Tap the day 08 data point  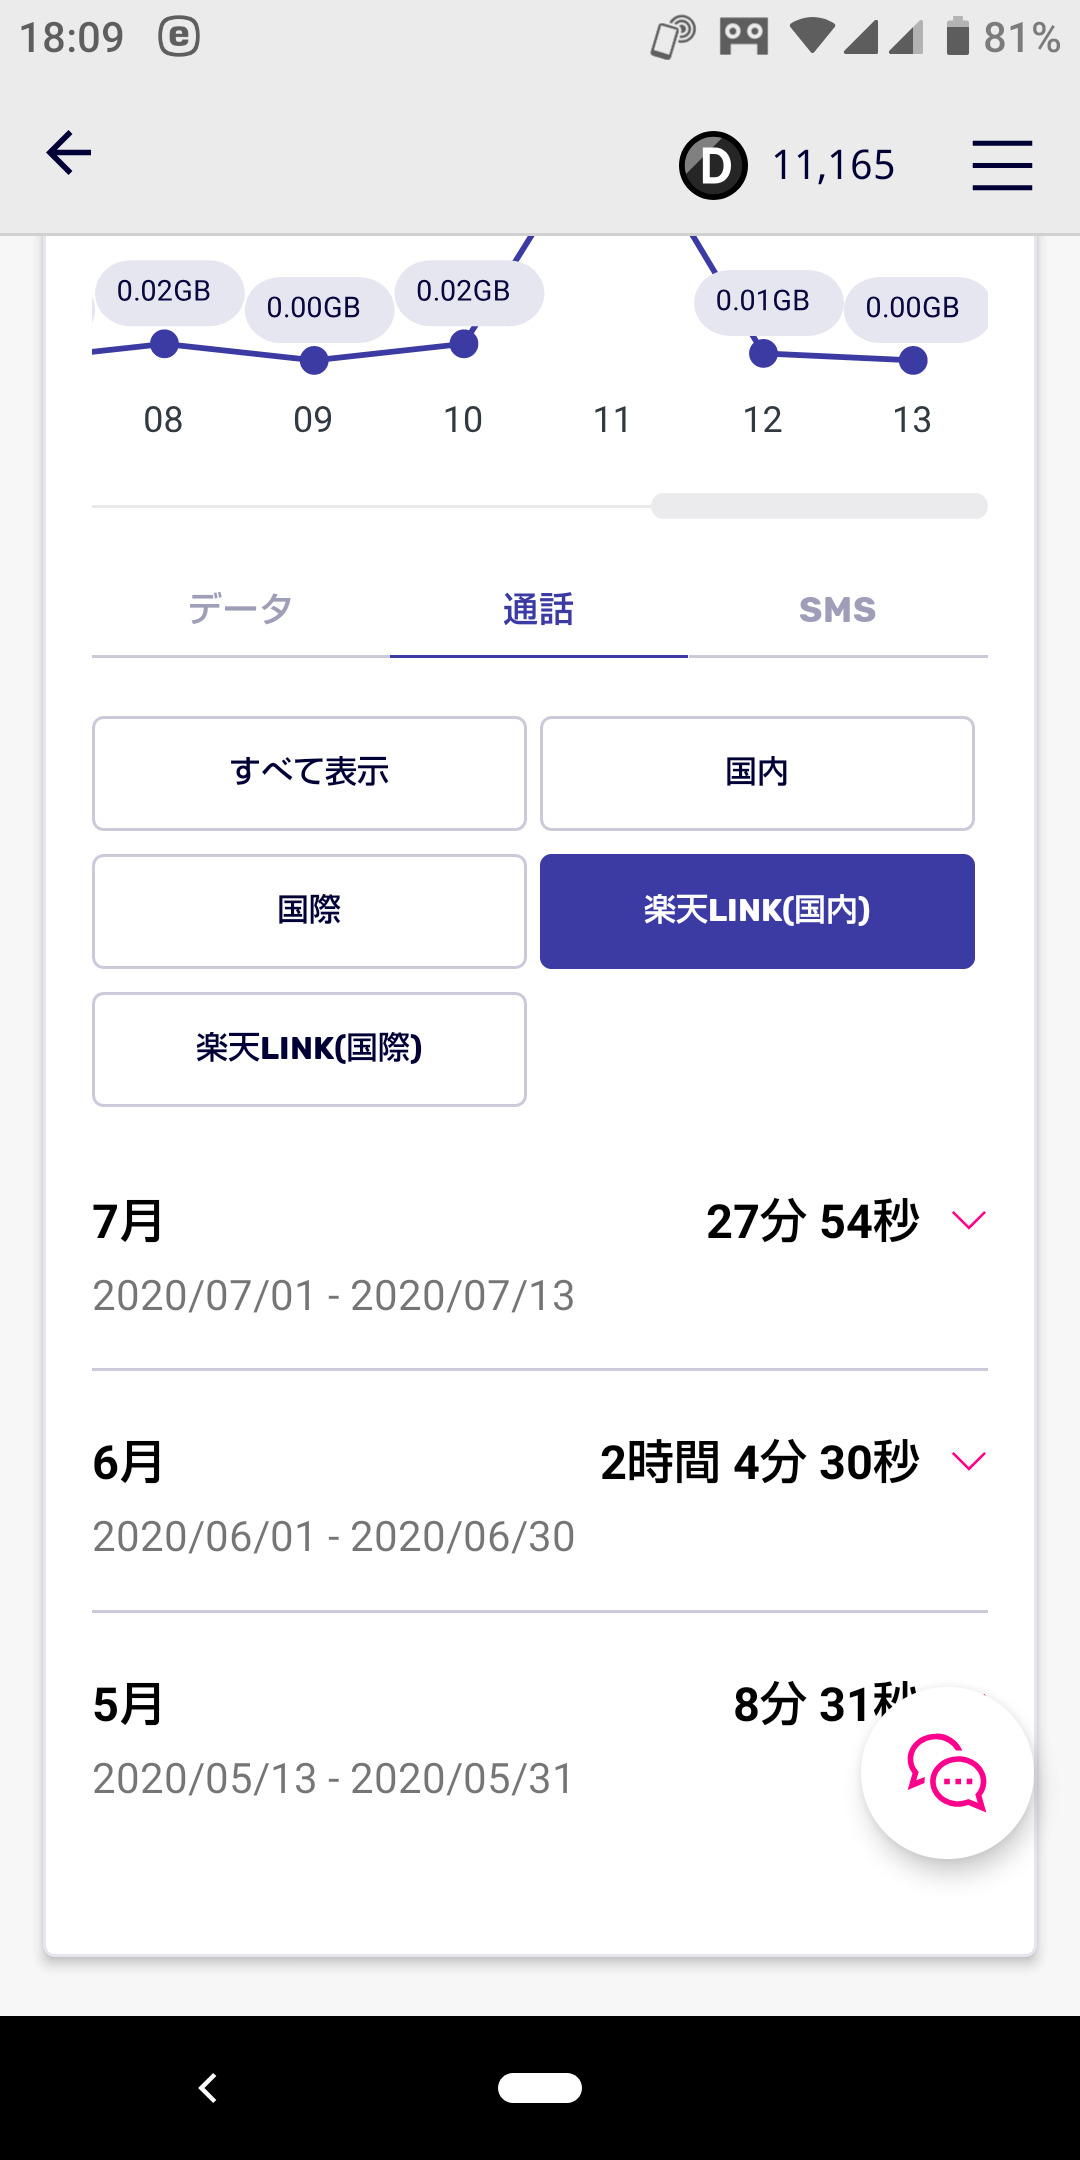164,344
